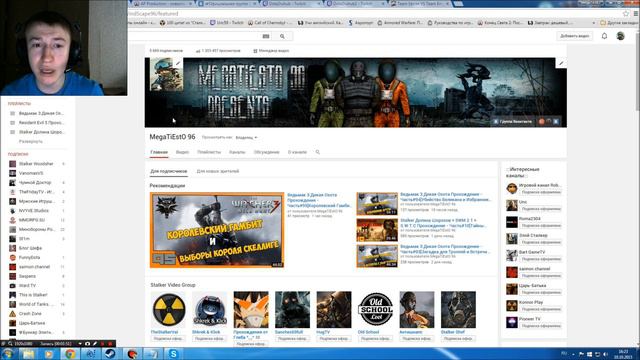Switch to the 'О канале' channel tab
Screen dimensions: 640x360
pyautogui.click(x=297, y=152)
